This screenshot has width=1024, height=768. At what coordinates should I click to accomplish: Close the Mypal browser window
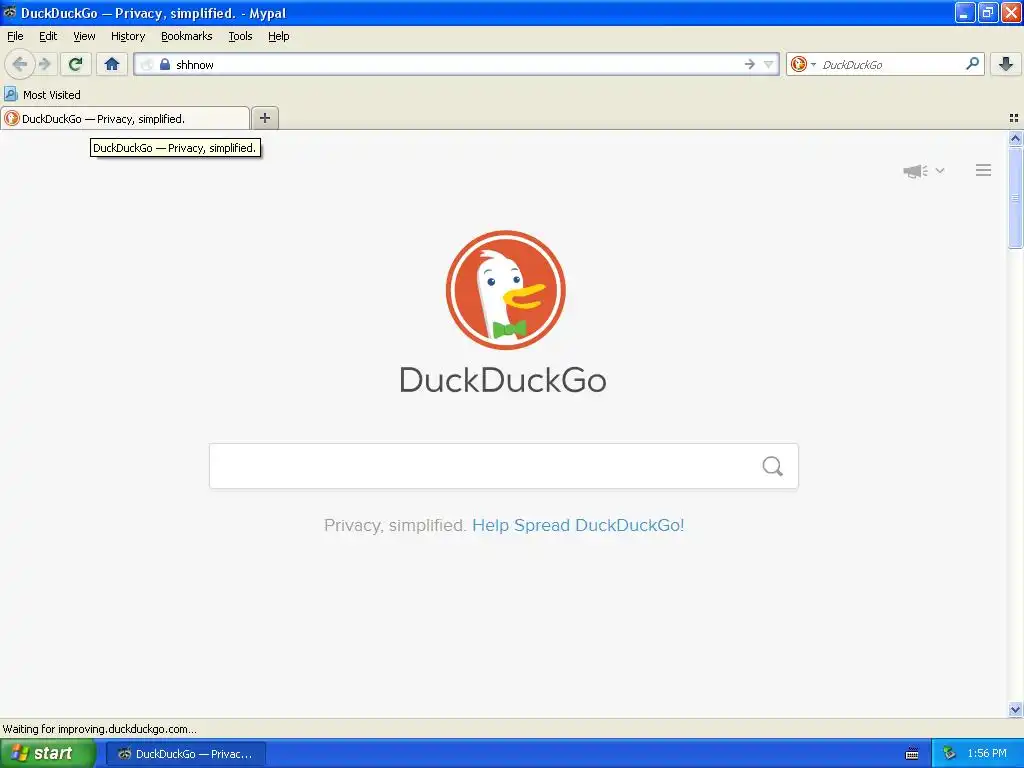click(1011, 12)
